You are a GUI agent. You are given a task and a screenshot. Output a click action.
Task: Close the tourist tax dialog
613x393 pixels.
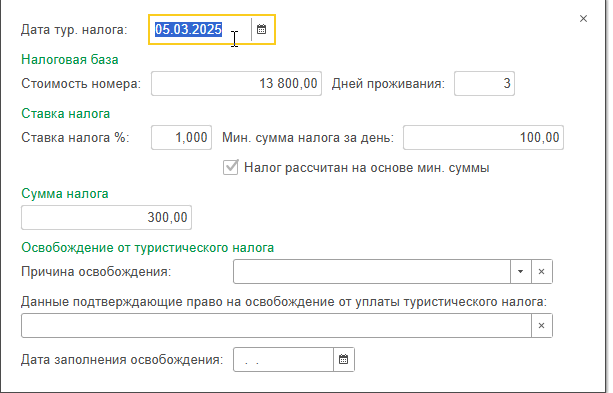tap(583, 18)
